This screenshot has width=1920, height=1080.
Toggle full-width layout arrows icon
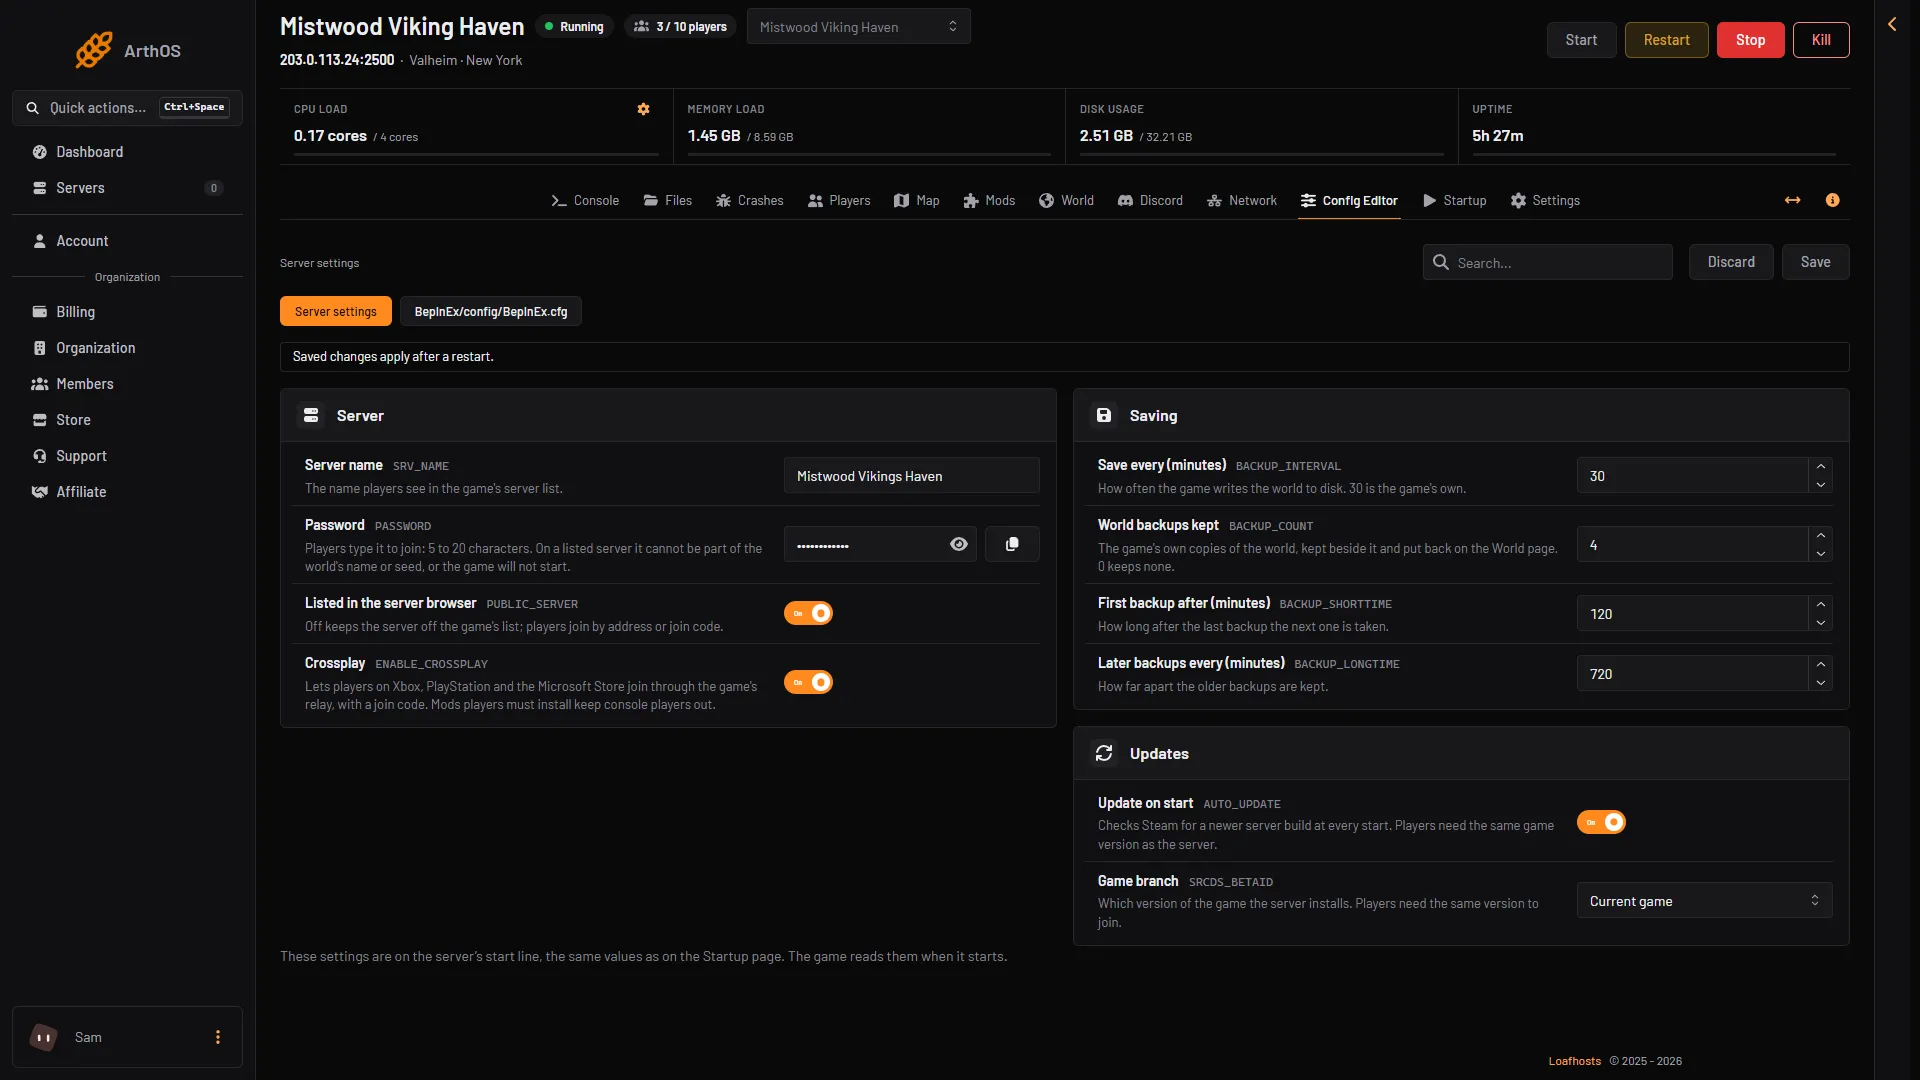click(x=1792, y=200)
